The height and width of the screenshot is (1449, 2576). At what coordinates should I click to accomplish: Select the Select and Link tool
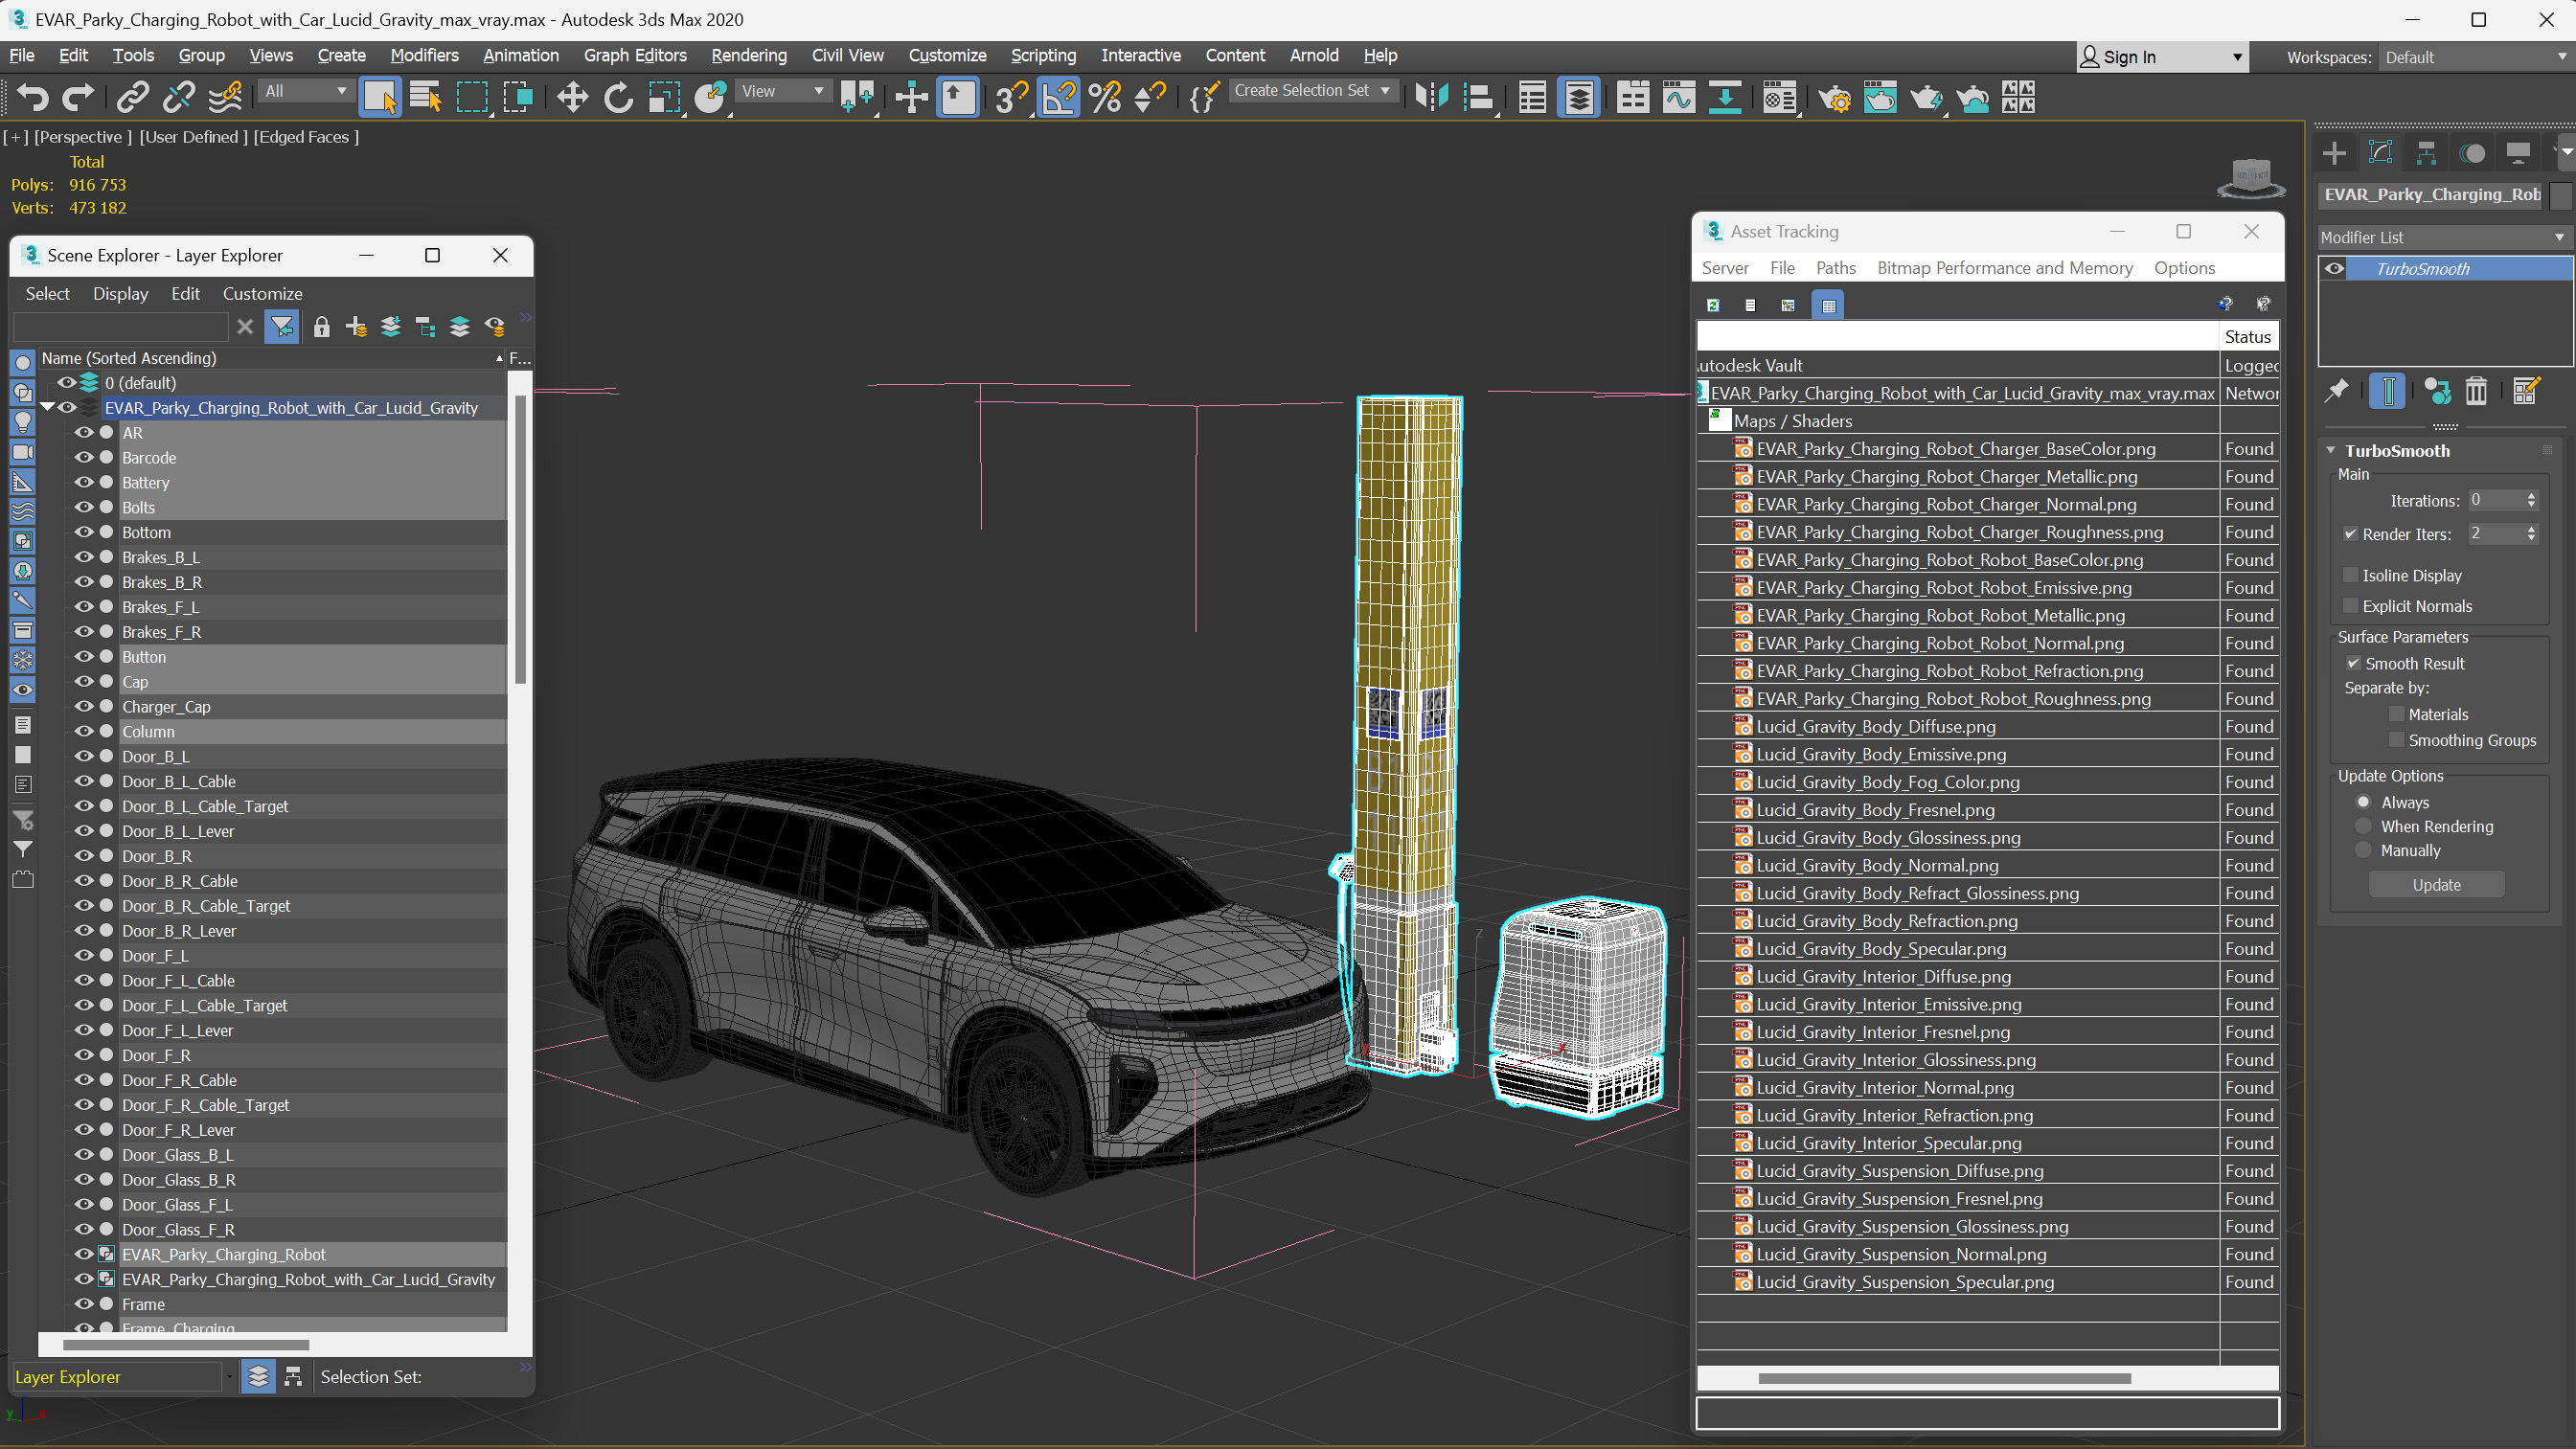(132, 97)
